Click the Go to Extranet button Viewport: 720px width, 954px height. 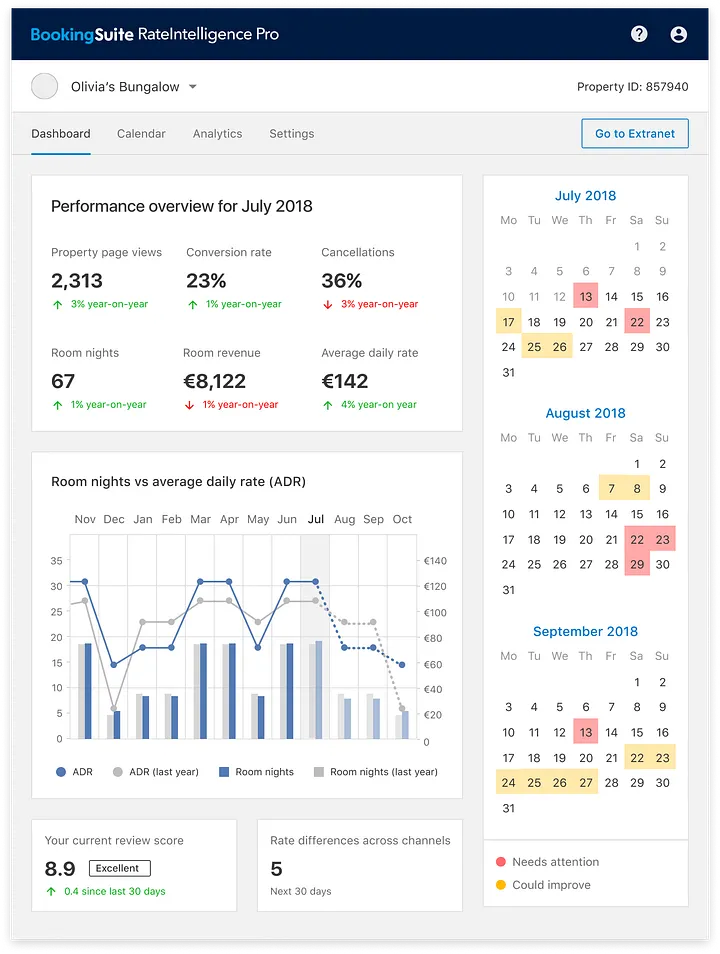(x=635, y=134)
